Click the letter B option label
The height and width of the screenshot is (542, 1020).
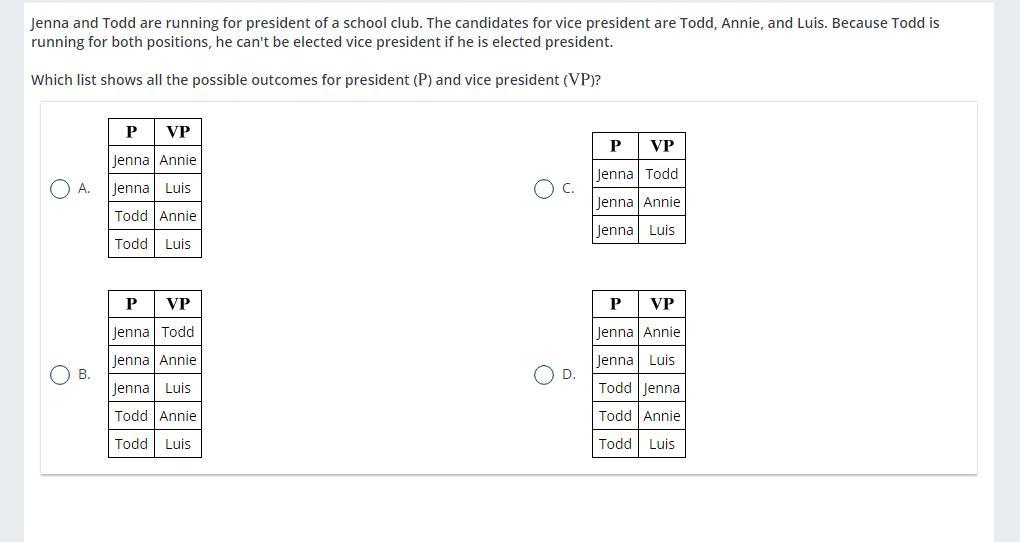[84, 375]
